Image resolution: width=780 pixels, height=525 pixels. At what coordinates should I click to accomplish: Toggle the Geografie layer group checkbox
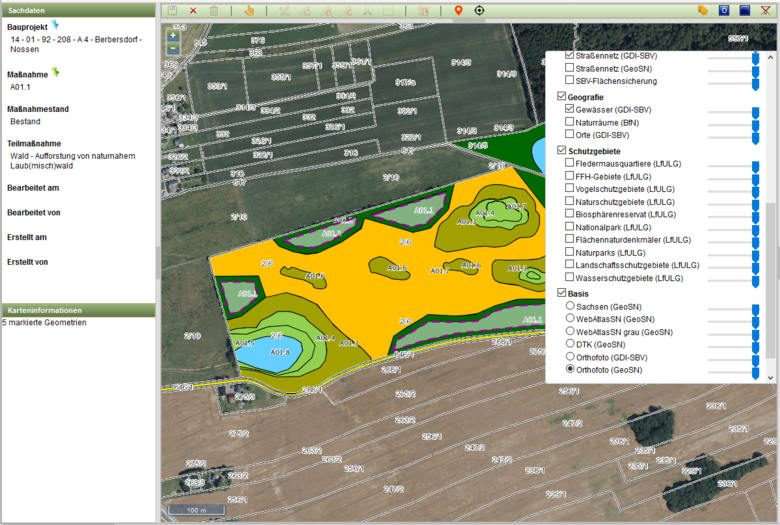[x=561, y=96]
